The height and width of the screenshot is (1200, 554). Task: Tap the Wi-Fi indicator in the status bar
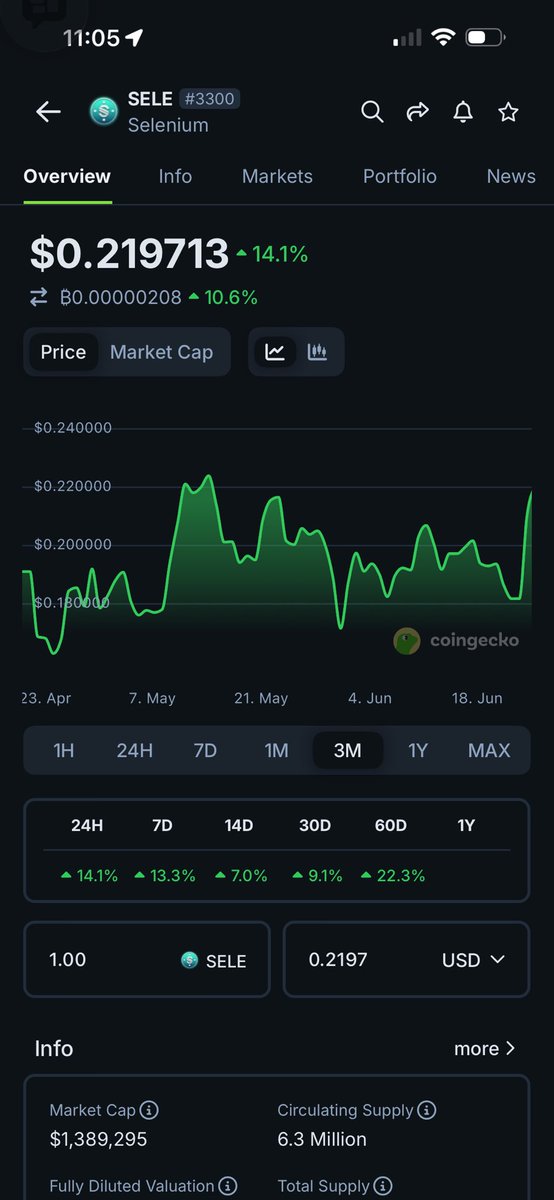(x=443, y=38)
